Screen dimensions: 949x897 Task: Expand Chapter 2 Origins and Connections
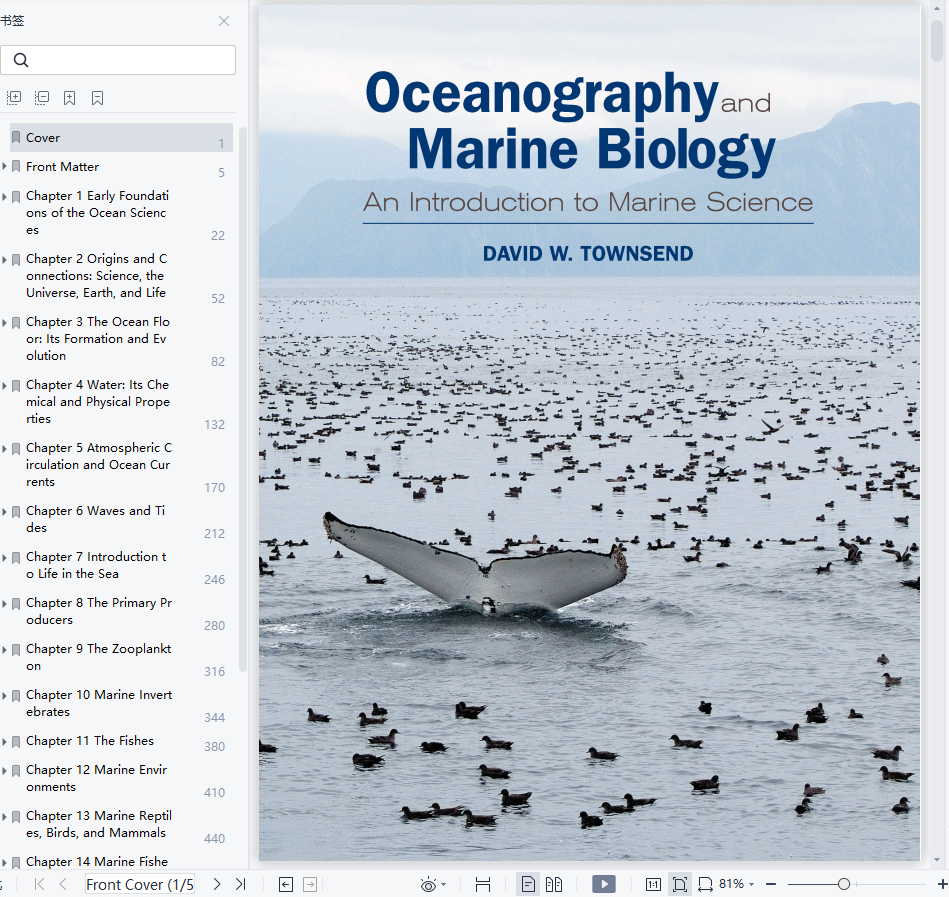pyautogui.click(x=4, y=259)
